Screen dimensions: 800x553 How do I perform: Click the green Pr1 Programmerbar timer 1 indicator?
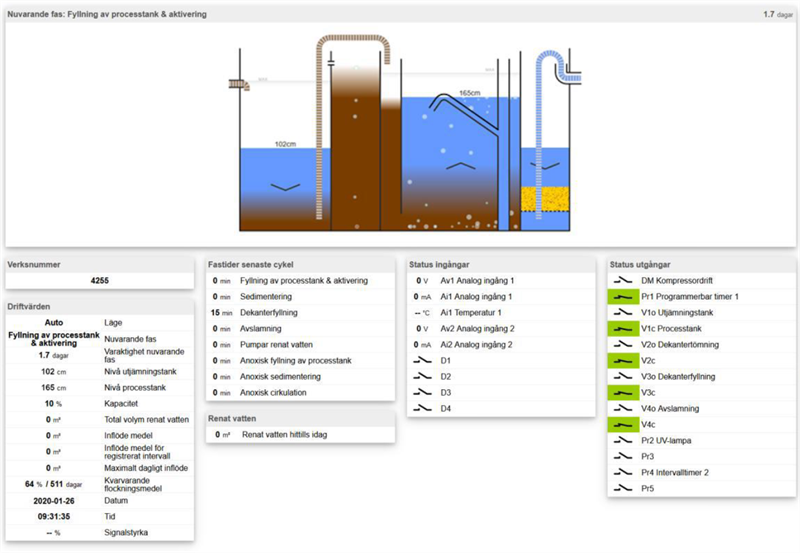[621, 296]
